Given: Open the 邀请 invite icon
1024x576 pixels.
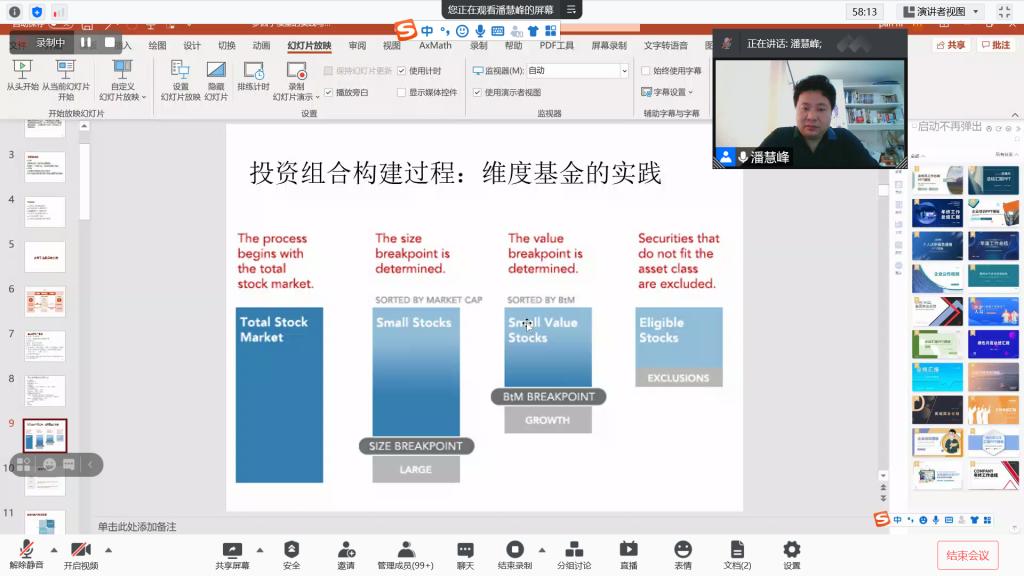Looking at the screenshot, I should pos(345,555).
